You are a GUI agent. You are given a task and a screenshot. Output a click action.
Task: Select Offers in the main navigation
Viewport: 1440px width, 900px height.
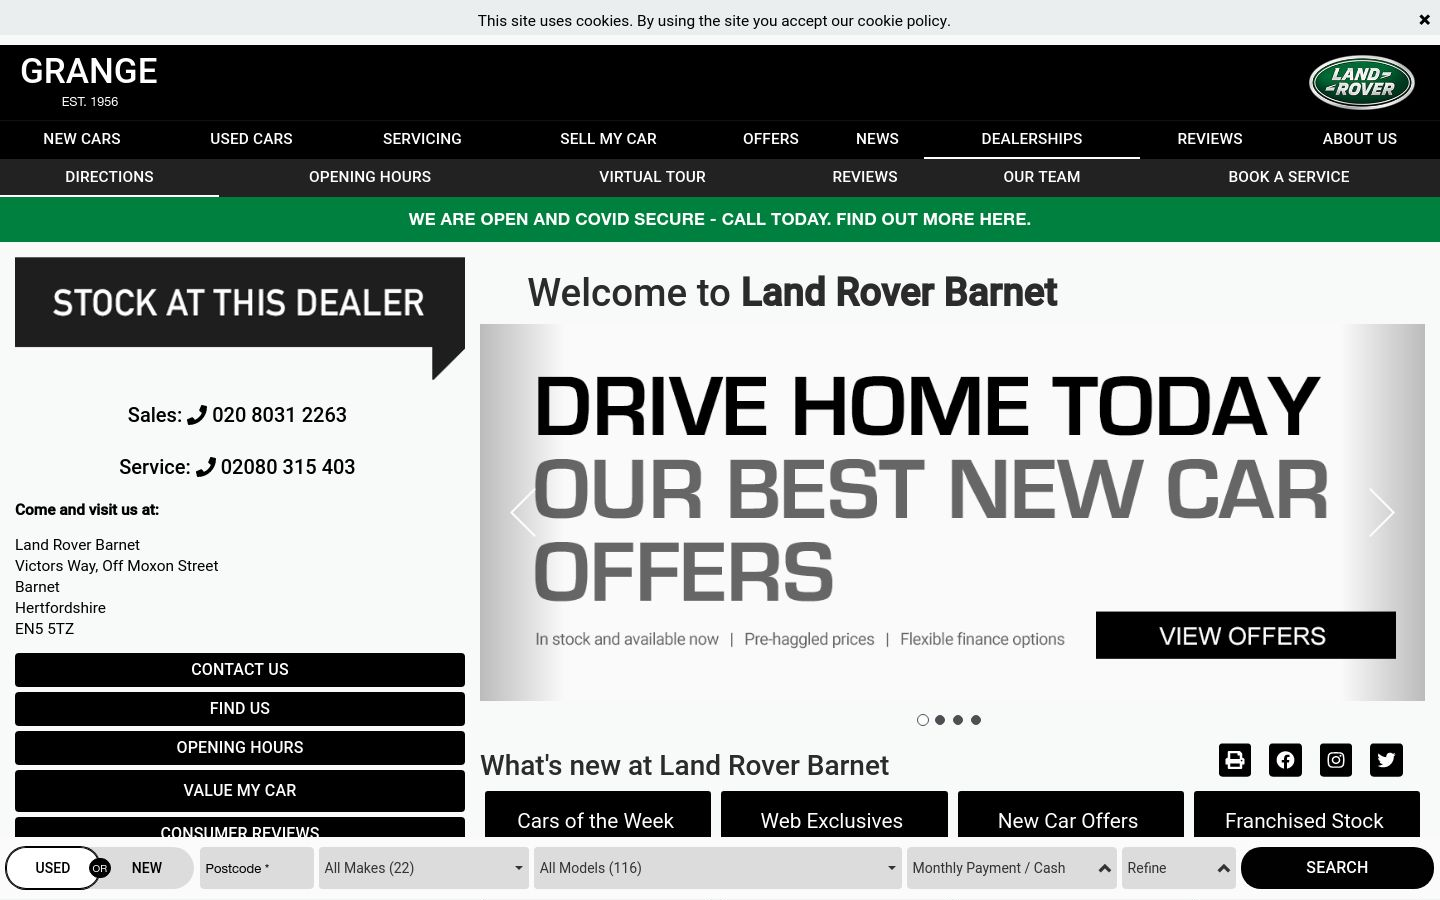[771, 139]
